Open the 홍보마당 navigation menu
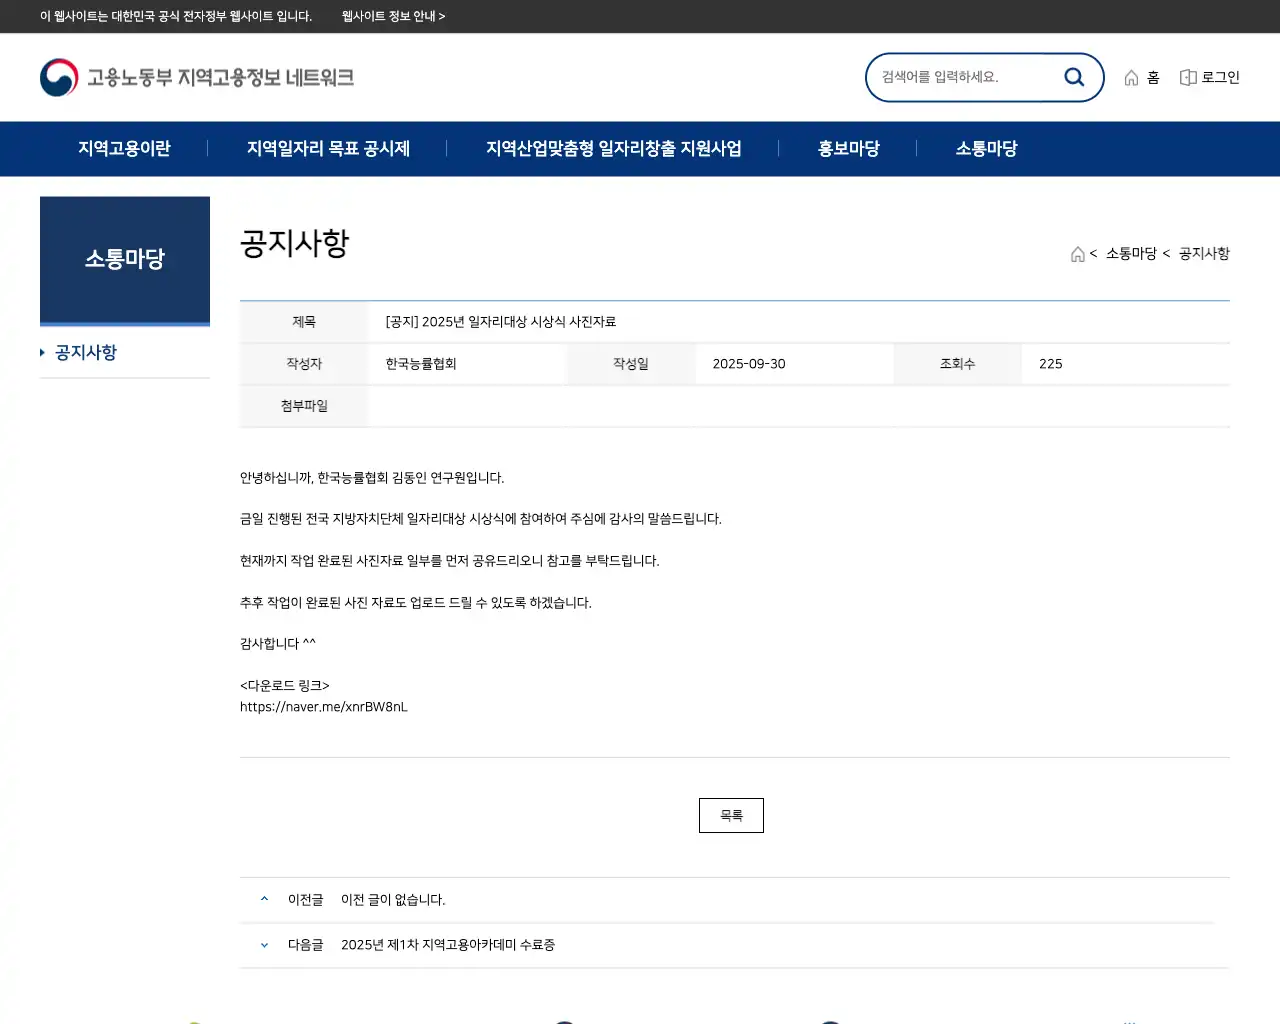Viewport: 1280px width, 1024px height. 847,148
